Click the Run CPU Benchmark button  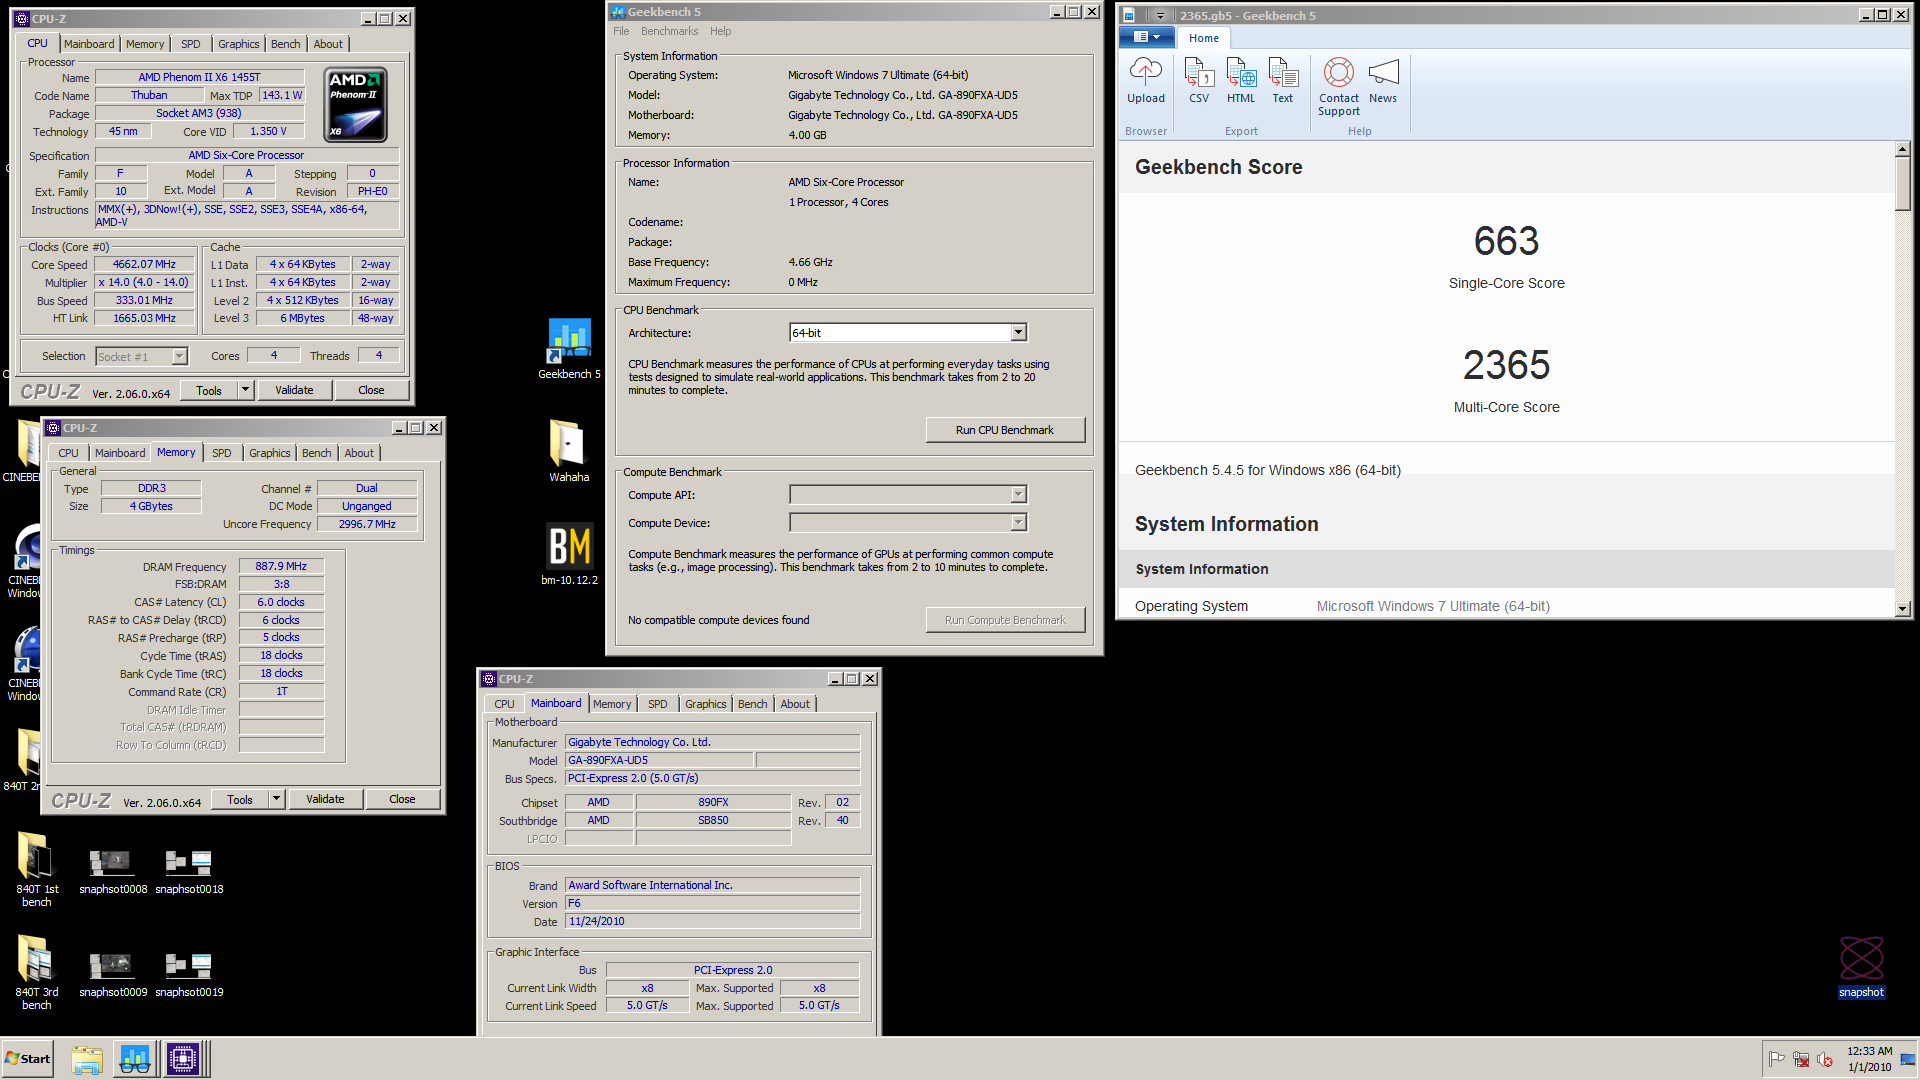(1004, 430)
